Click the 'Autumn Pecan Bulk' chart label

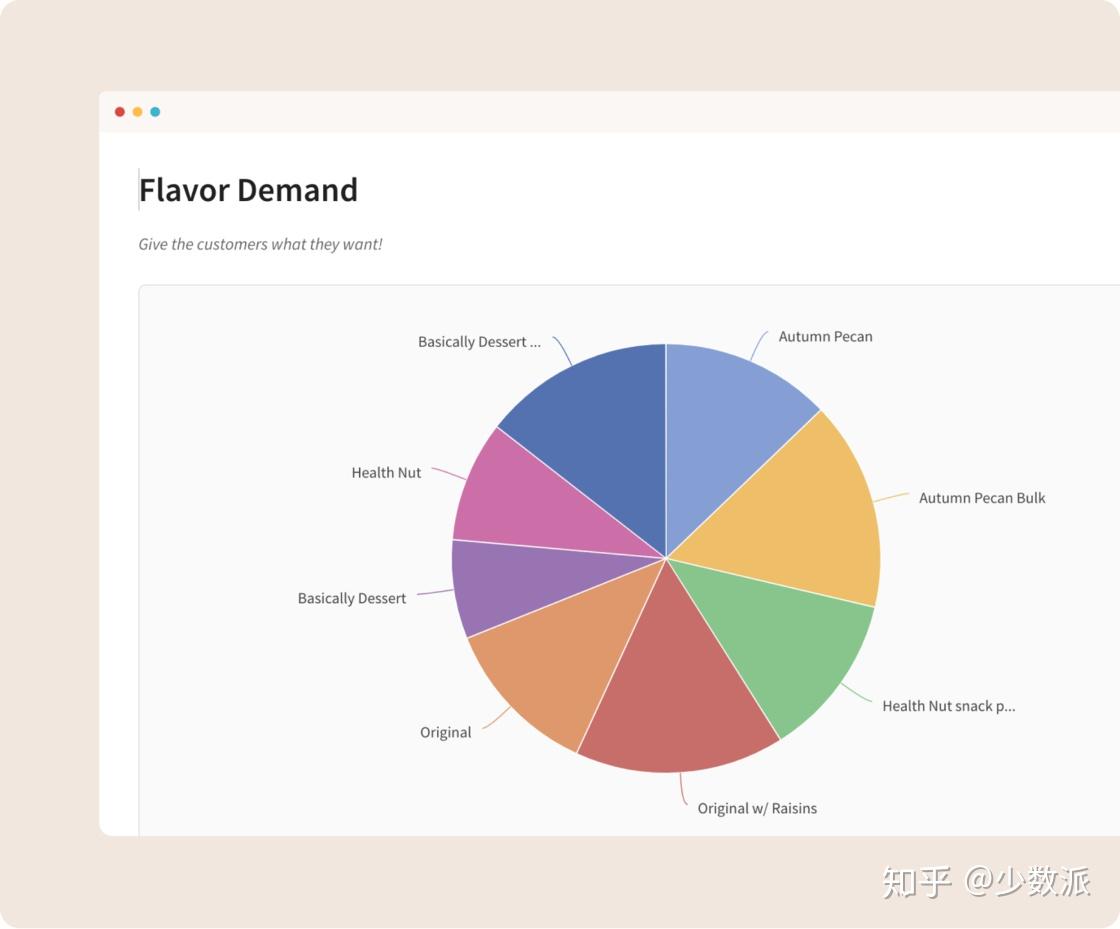click(x=982, y=498)
